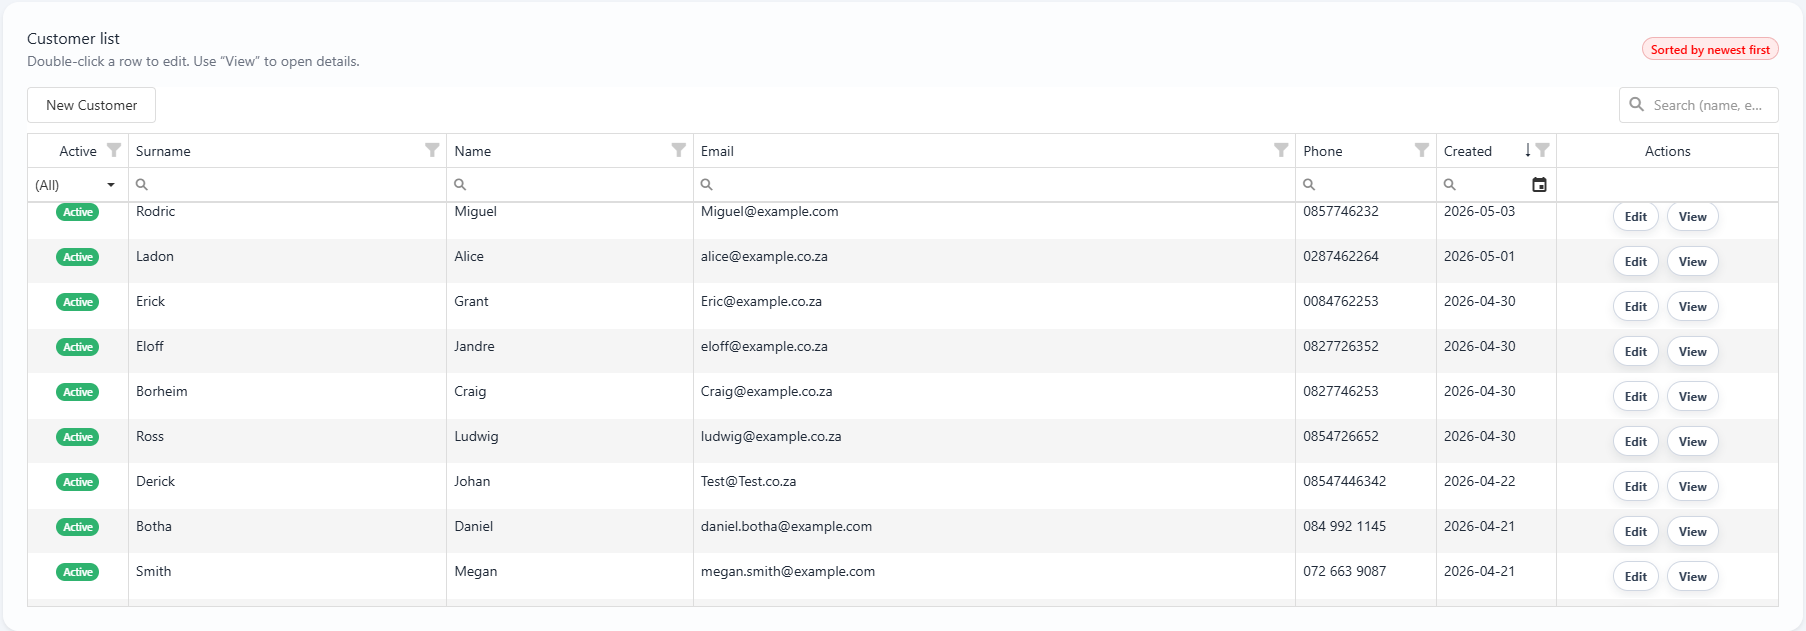Open the Created column filter icon
Screen dimensions: 1806x631
tap(1543, 150)
